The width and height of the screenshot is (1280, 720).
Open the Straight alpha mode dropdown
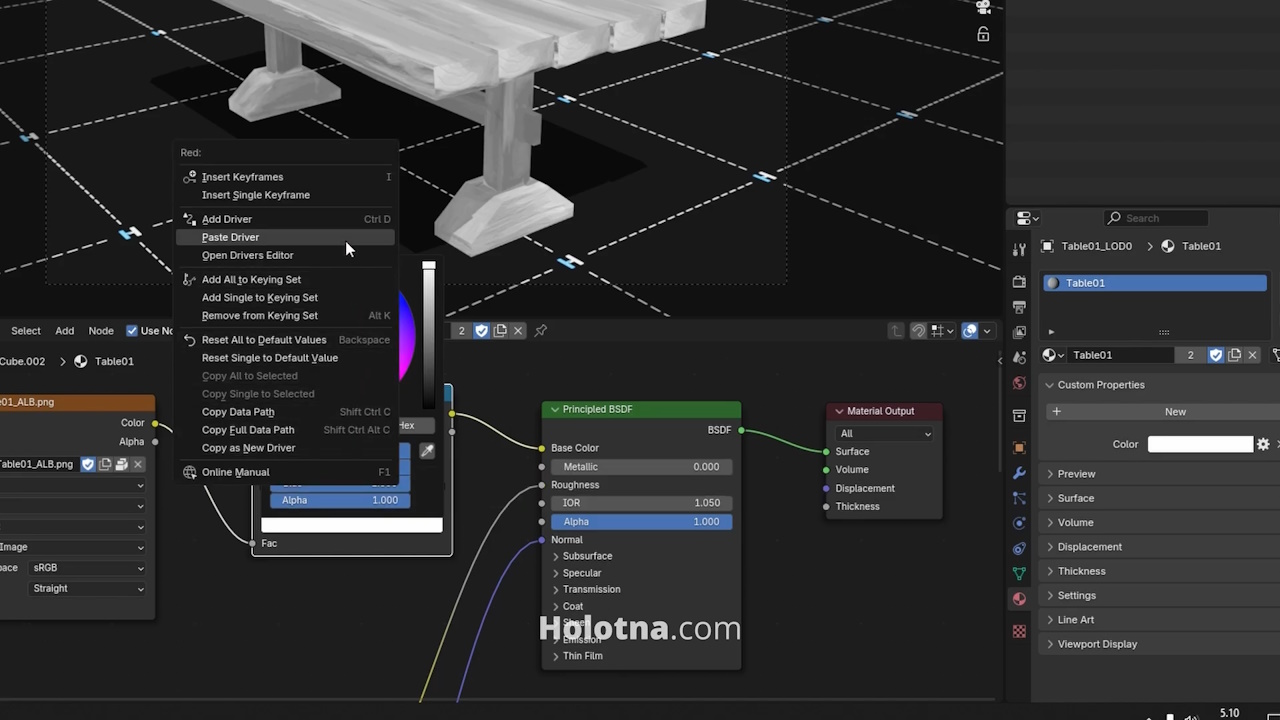tap(87, 588)
